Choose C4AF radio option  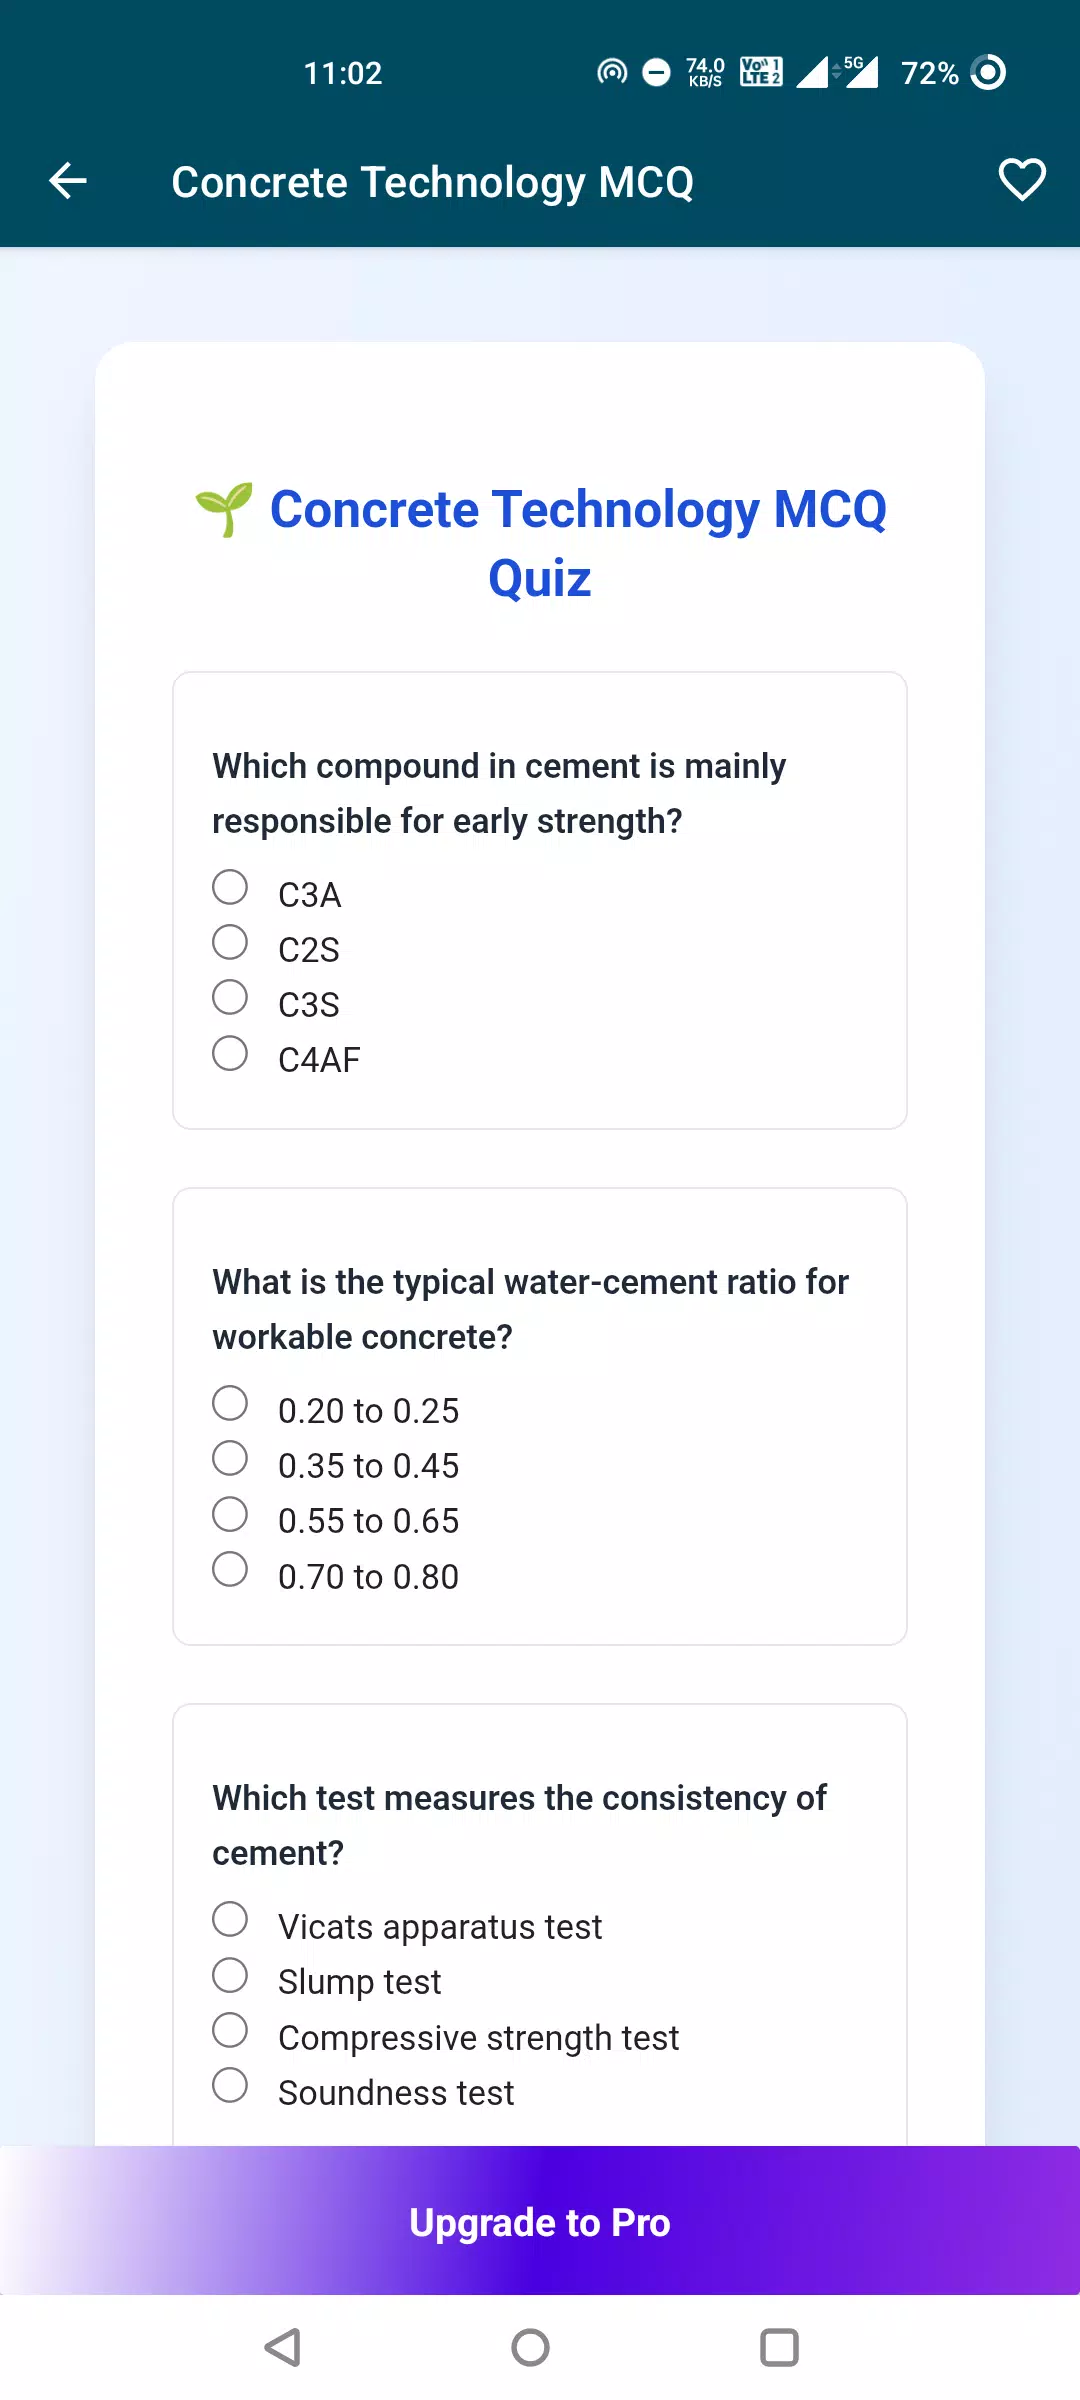coord(230,1053)
